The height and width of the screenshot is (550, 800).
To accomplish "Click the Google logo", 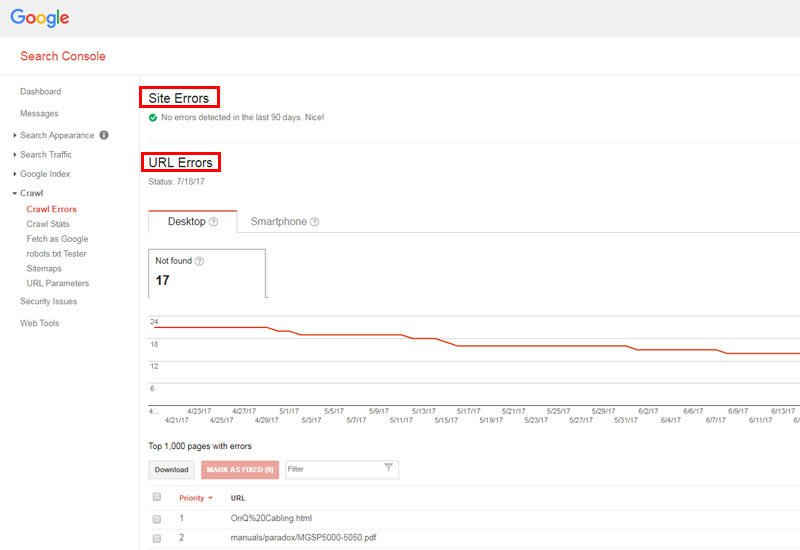I will pos(41,18).
